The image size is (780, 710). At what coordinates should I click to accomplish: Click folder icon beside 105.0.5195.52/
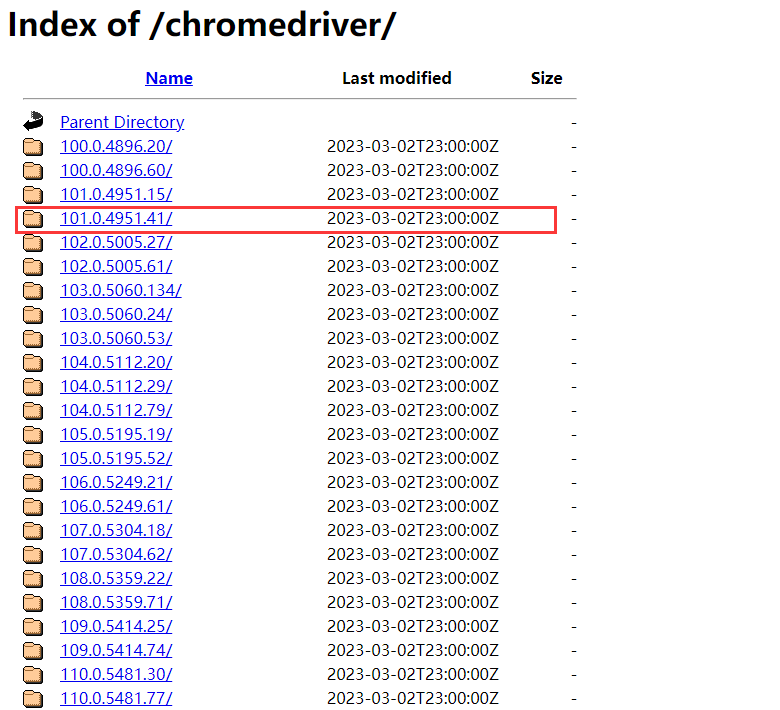(x=33, y=459)
